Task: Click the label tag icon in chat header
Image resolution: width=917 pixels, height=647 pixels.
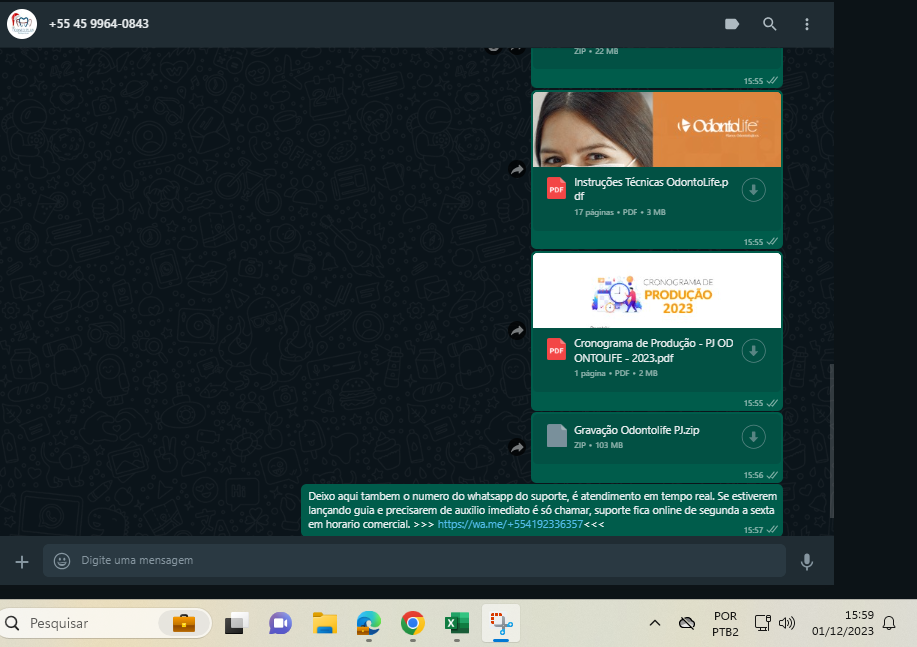Action: [x=731, y=24]
